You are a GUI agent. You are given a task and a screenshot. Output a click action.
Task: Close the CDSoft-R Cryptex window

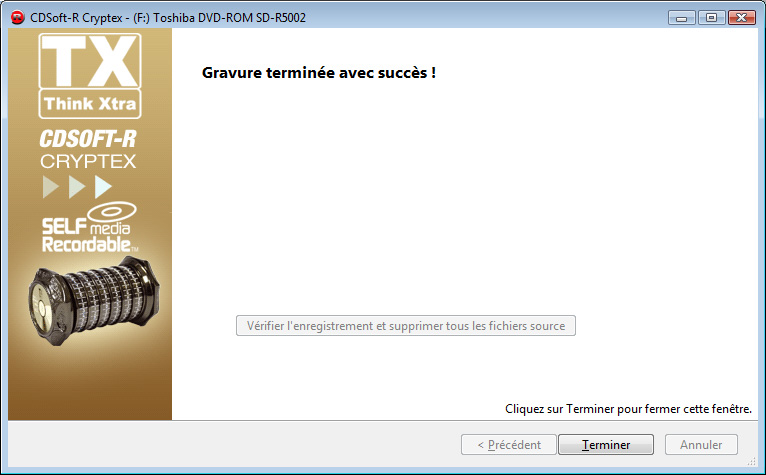(x=742, y=18)
